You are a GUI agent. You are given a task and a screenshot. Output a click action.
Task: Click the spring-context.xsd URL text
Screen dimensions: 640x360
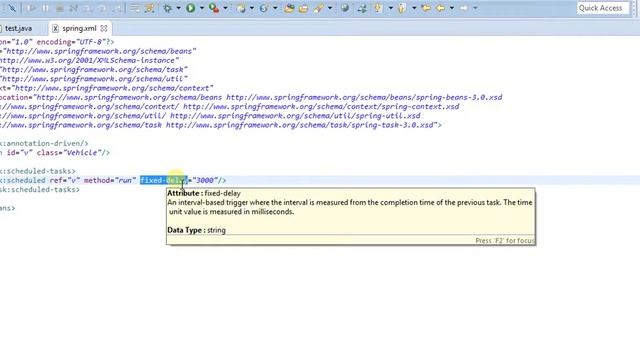click(321, 107)
